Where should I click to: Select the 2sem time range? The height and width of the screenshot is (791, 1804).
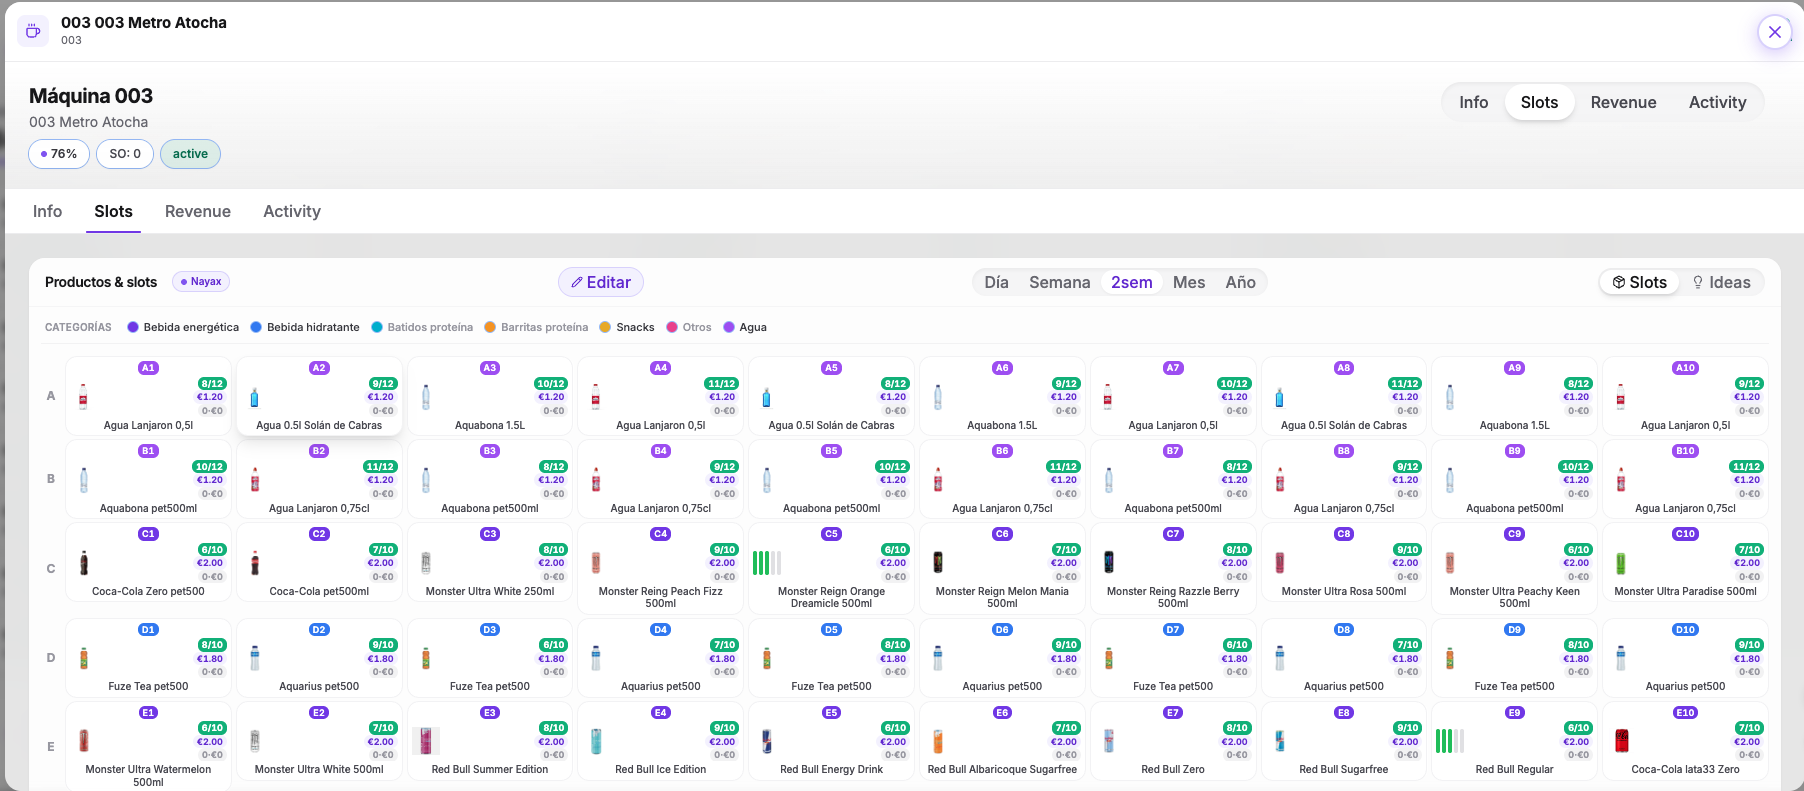(1132, 282)
